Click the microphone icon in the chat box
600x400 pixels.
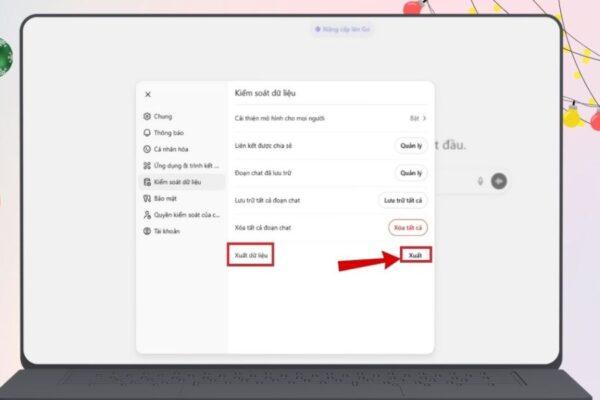(481, 181)
